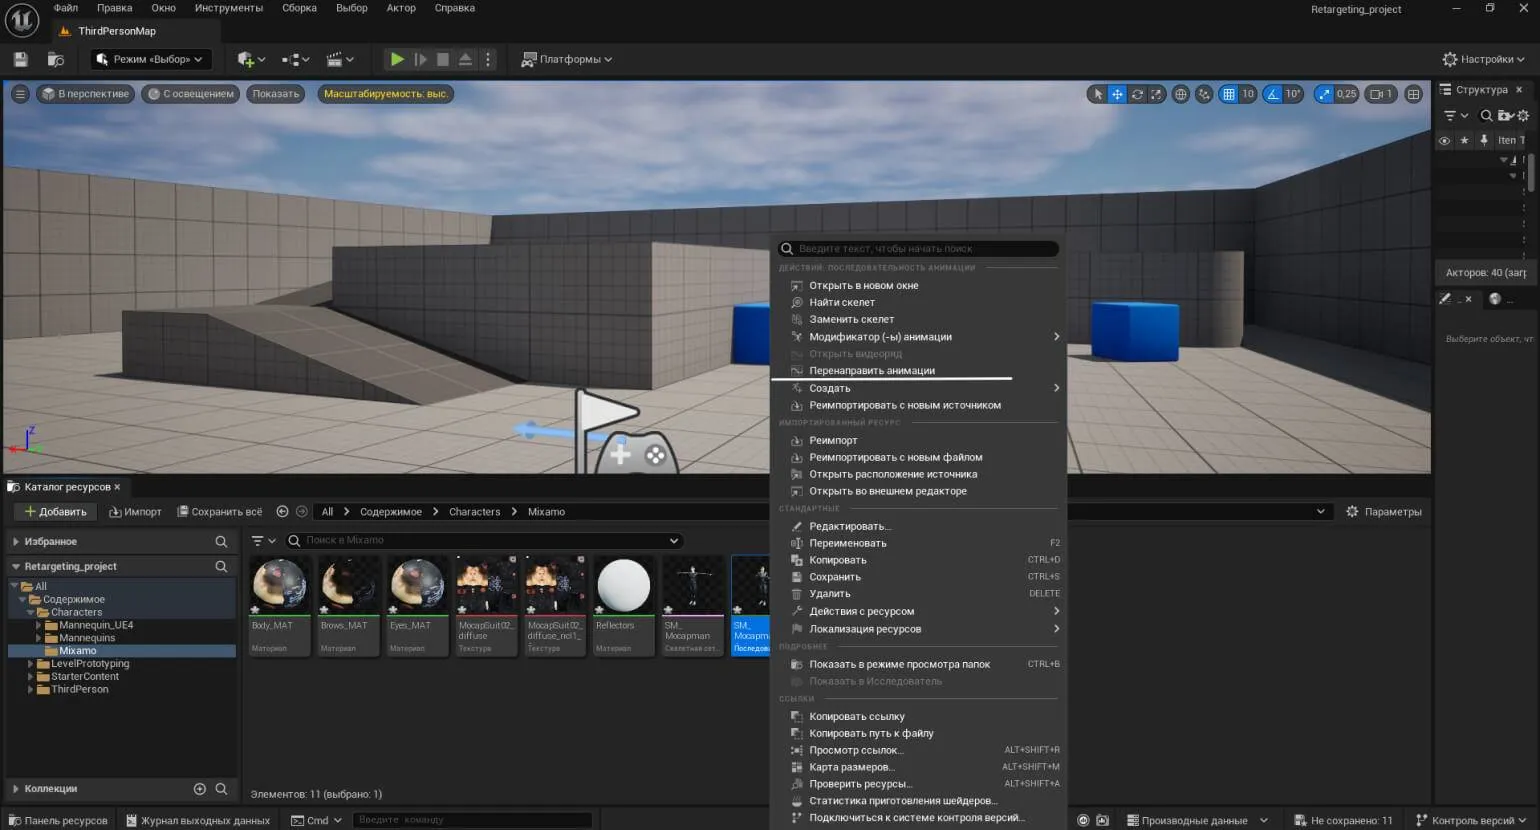
Task: Open the Инструменты menu in menu bar
Action: (x=228, y=8)
